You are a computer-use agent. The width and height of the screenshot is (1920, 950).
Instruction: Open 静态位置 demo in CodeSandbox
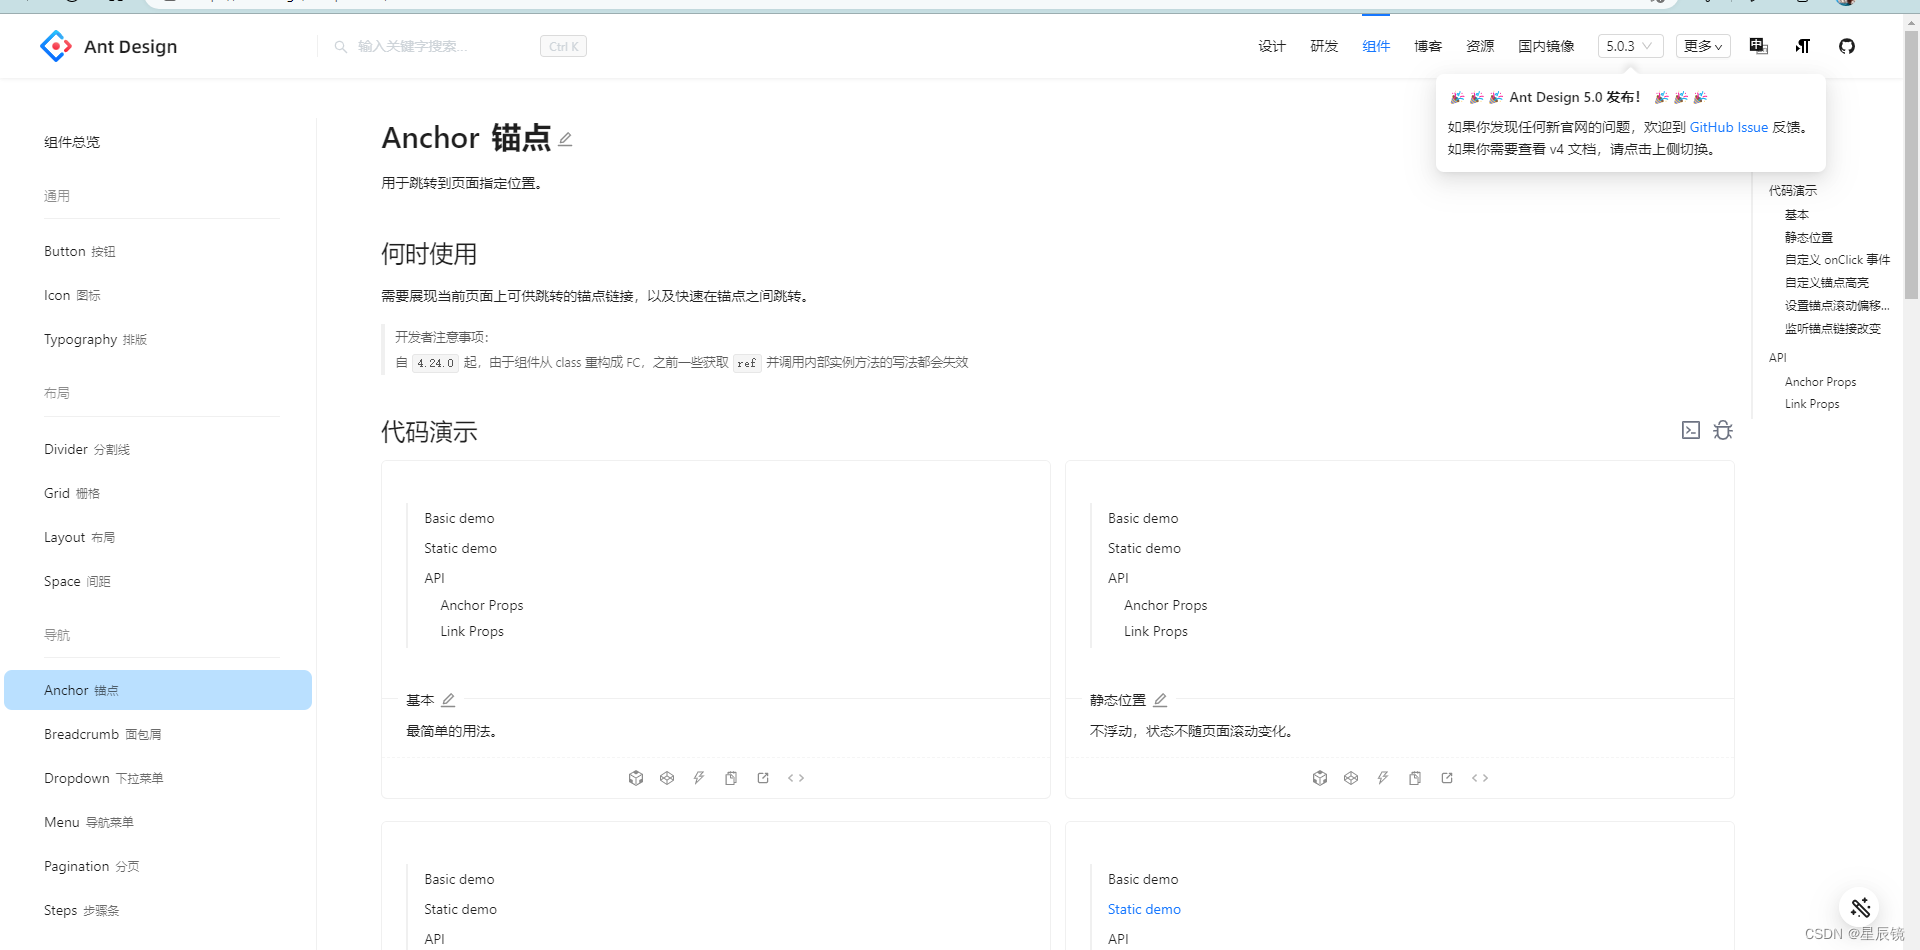coord(1320,778)
